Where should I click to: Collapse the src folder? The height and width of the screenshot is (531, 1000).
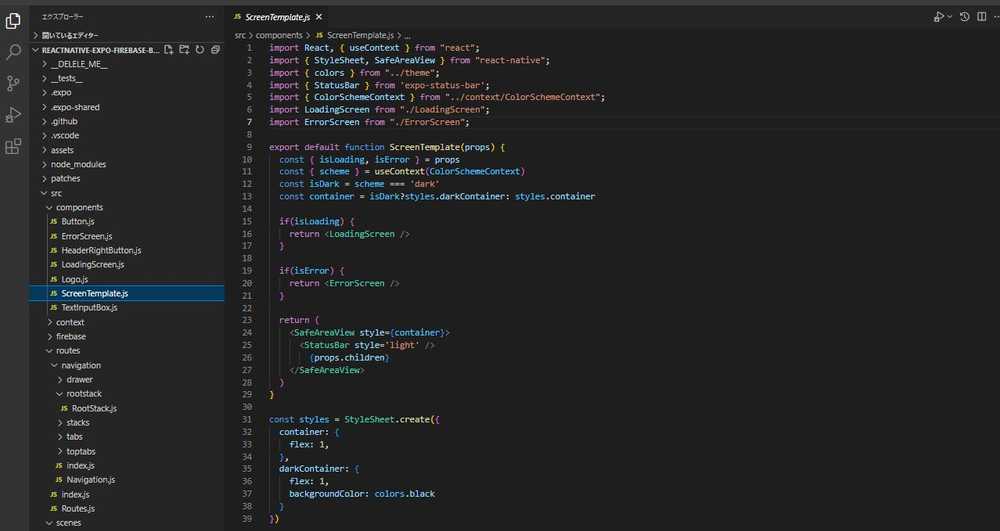click(128, 193)
